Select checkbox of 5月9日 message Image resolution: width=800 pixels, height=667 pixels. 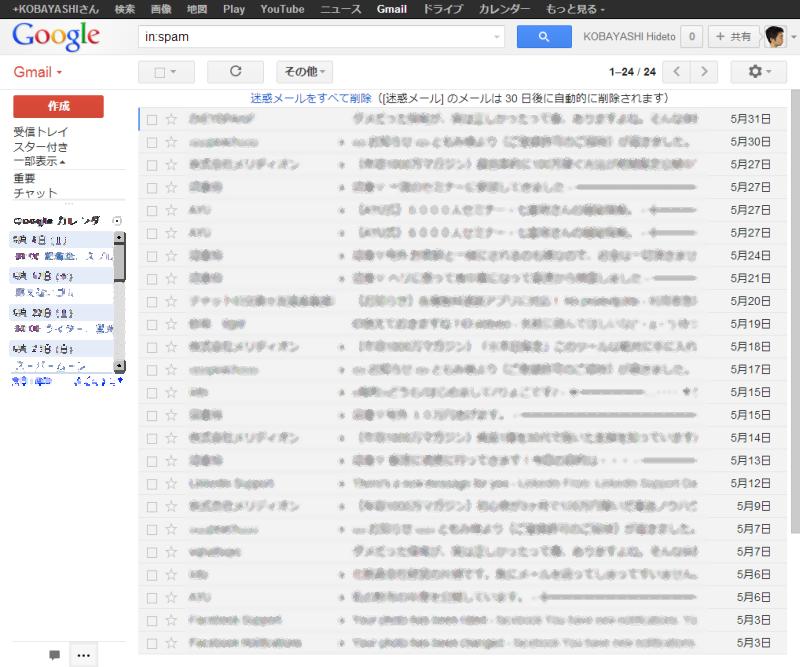[152, 507]
